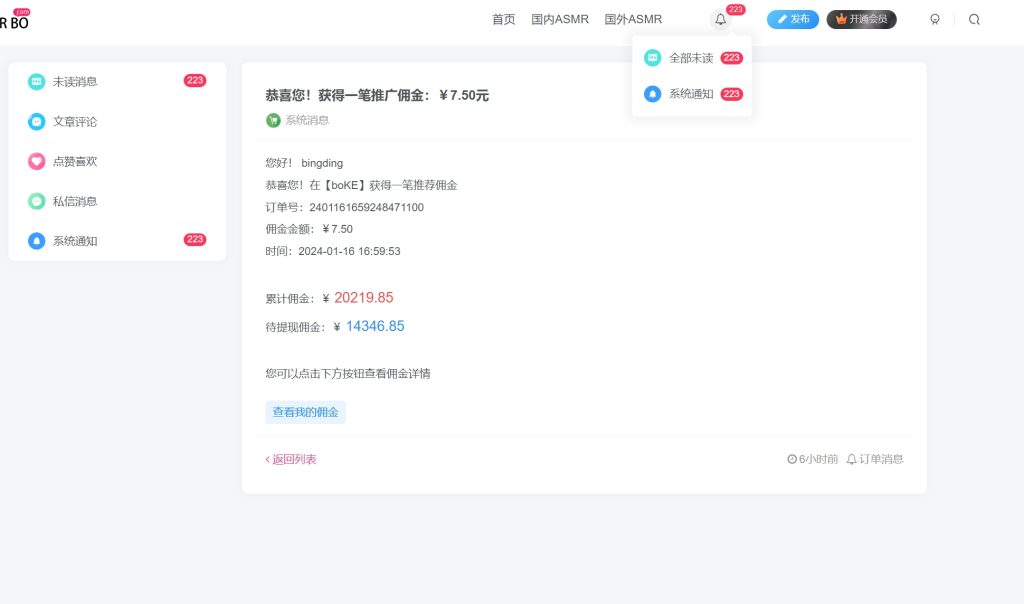The width and height of the screenshot is (1024, 604).
Task: Open the notification bell in top navigation
Action: point(720,19)
